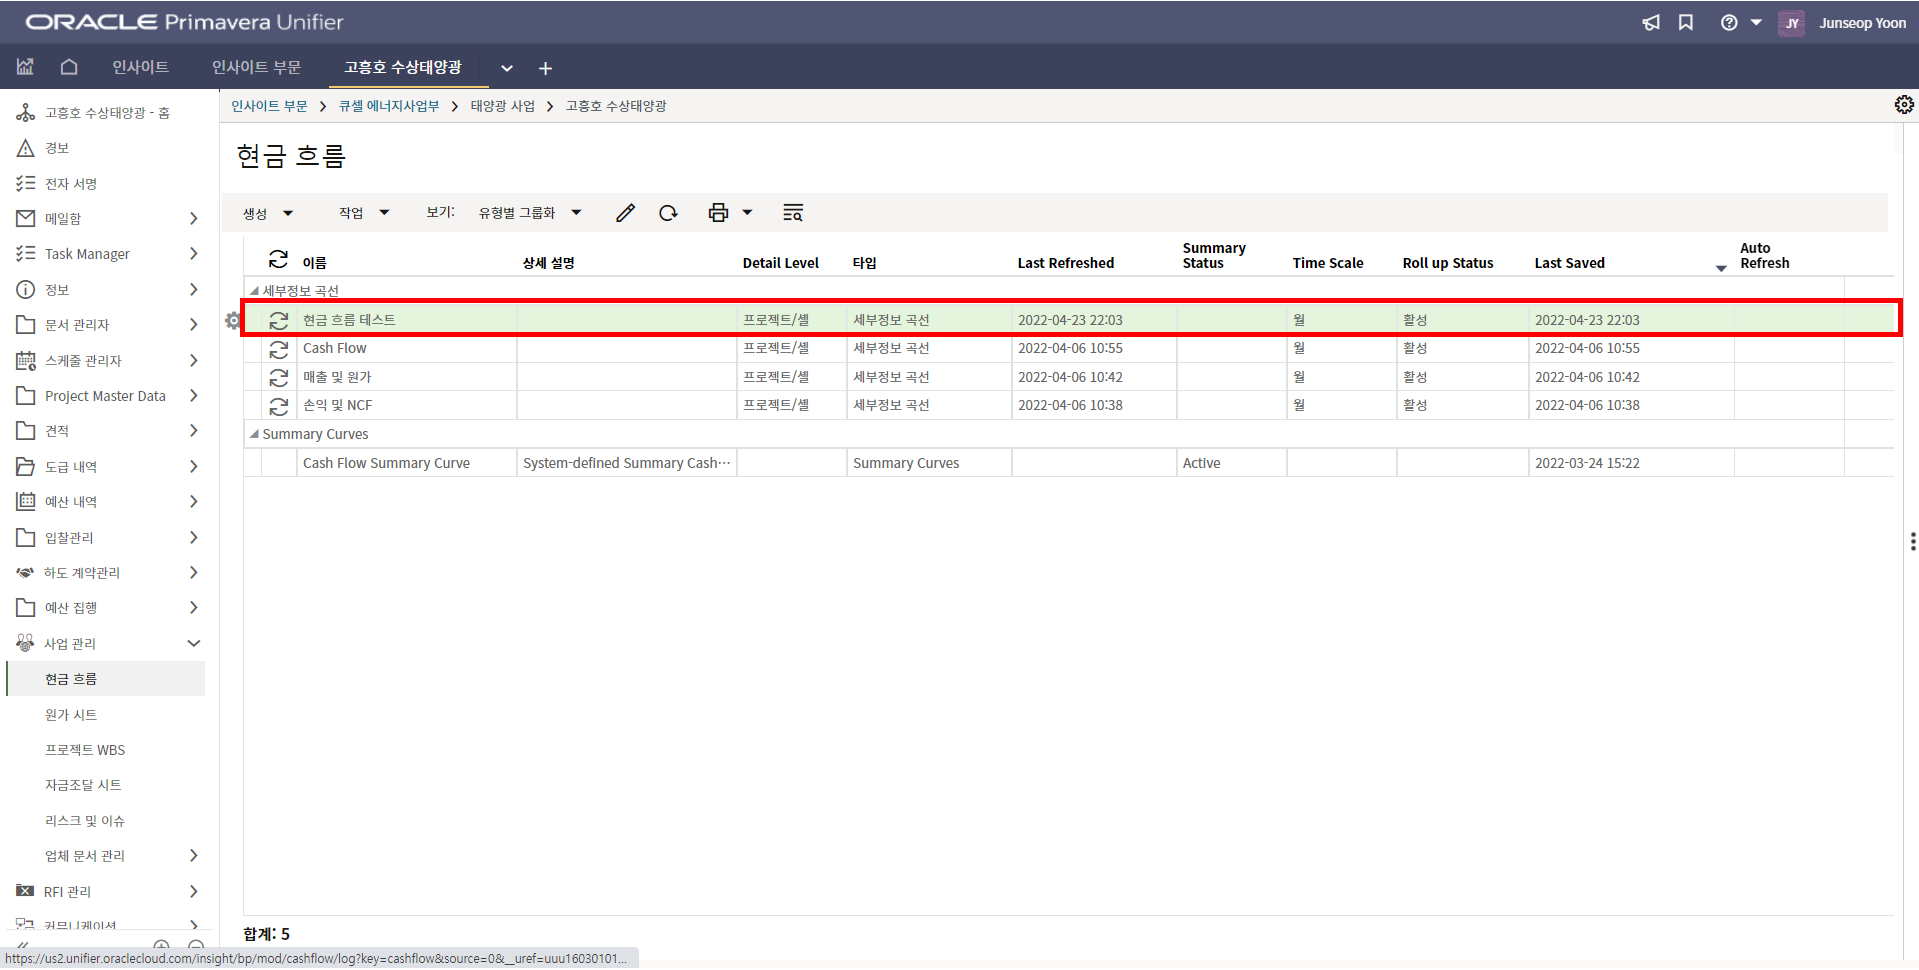Open the bookmarks icon in header
The height and width of the screenshot is (970, 1919).
[x=1686, y=23]
